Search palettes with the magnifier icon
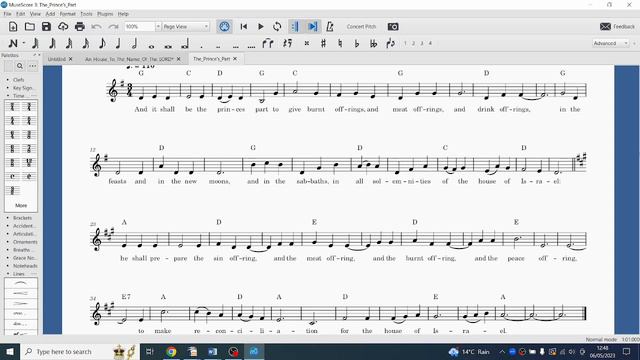The image size is (640, 360). click(x=20, y=66)
